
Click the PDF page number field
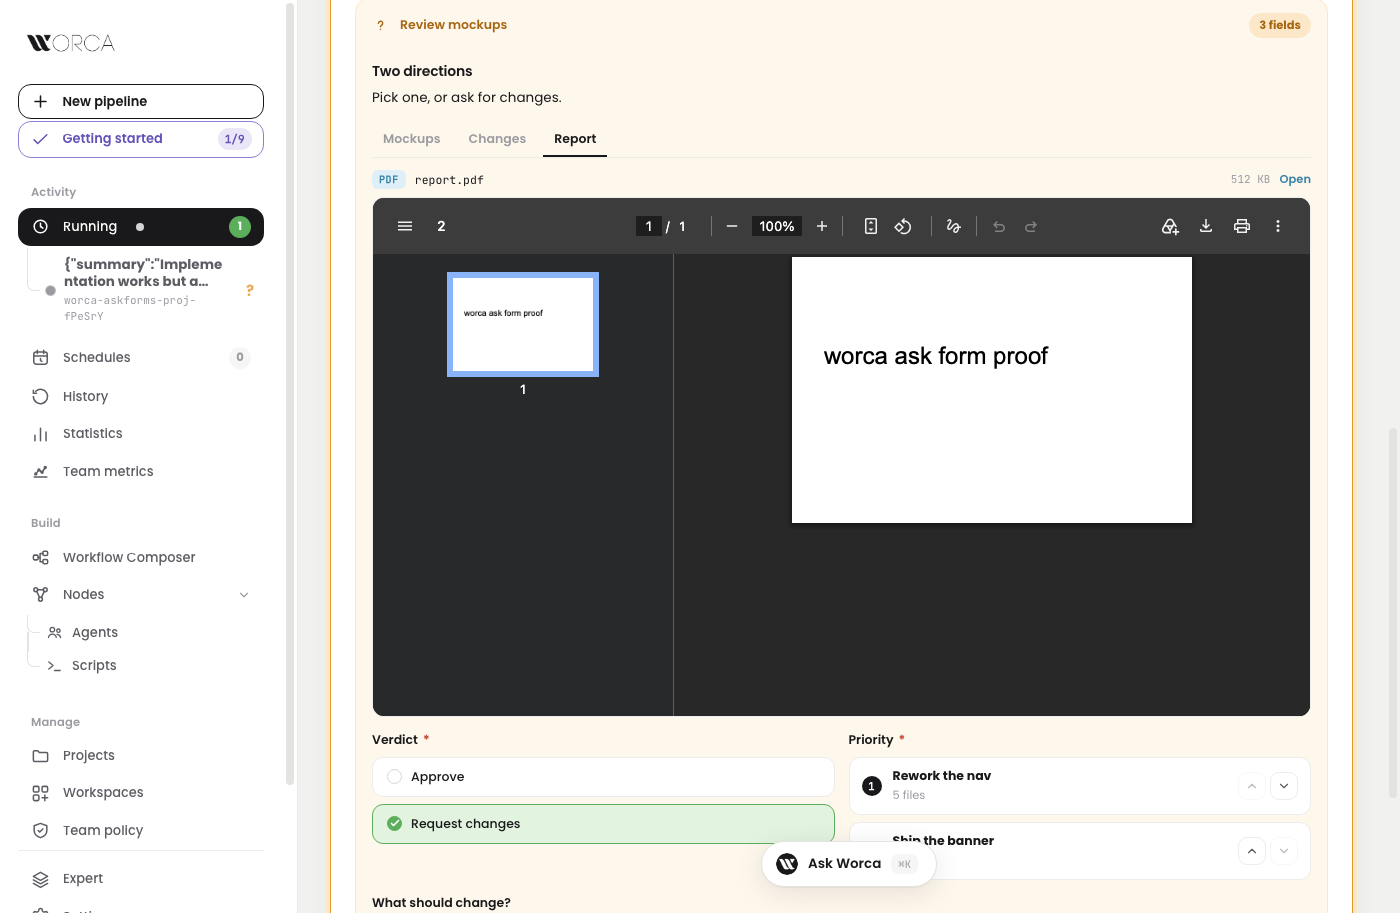649,226
